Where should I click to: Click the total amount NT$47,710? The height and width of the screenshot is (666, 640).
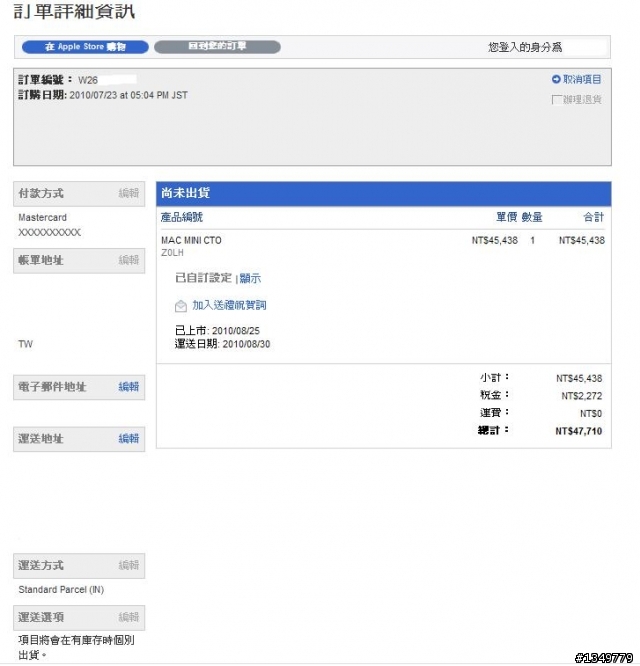click(578, 431)
